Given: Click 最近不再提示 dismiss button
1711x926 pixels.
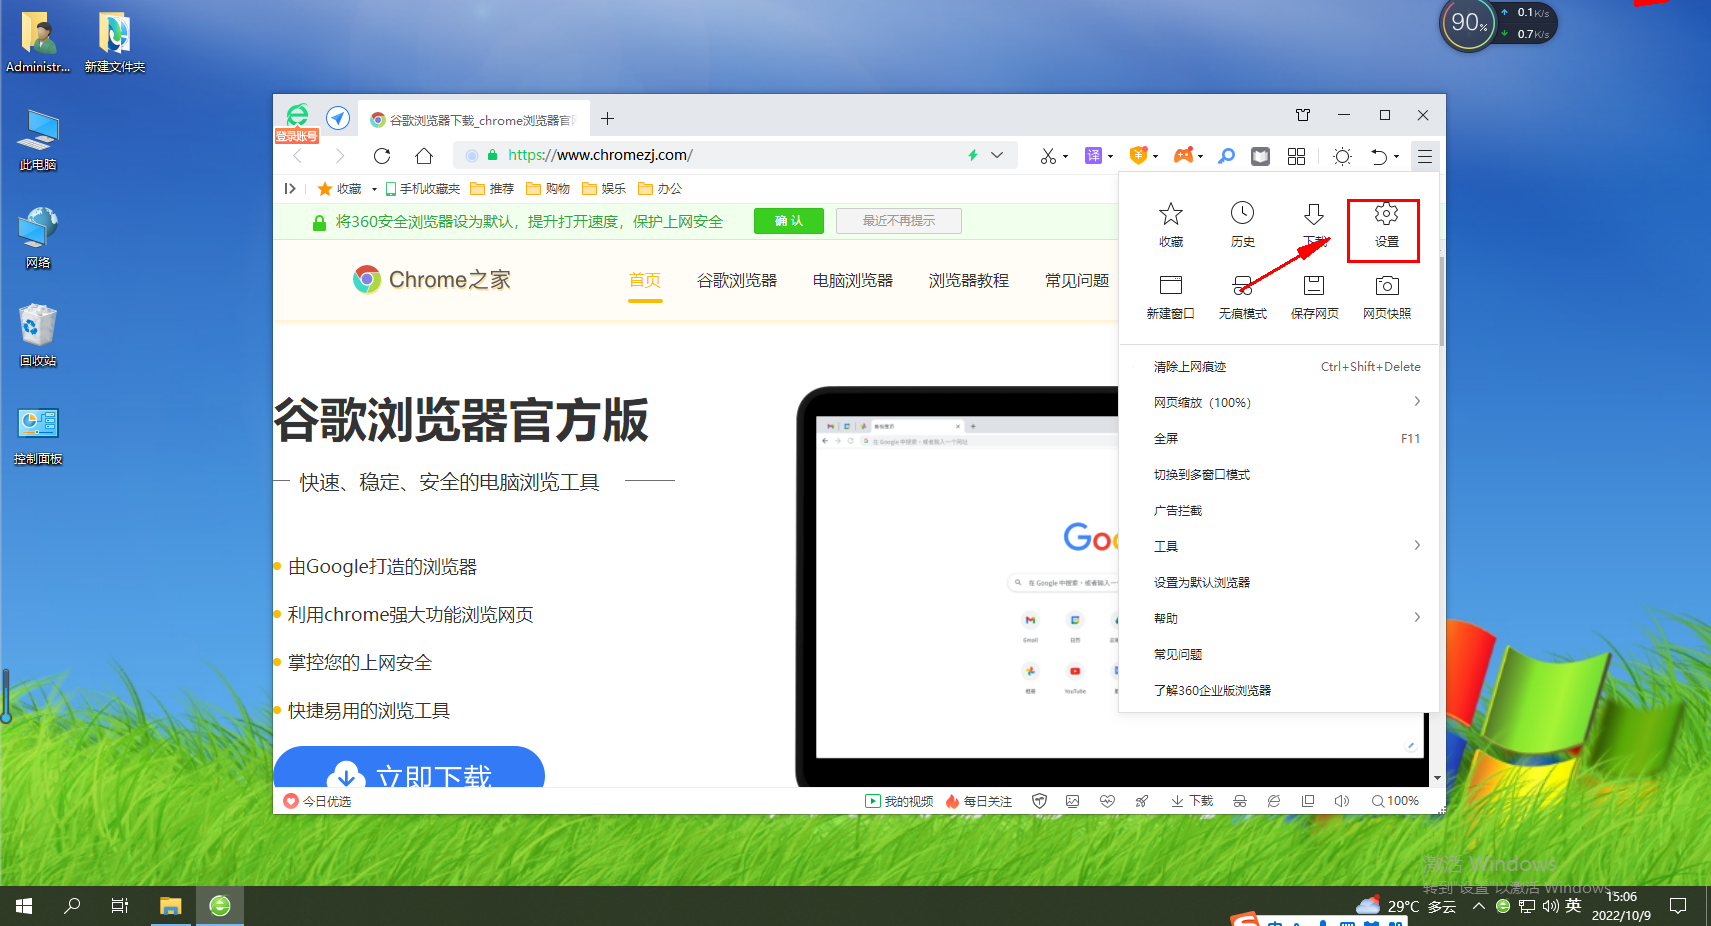Looking at the screenshot, I should point(899,221).
